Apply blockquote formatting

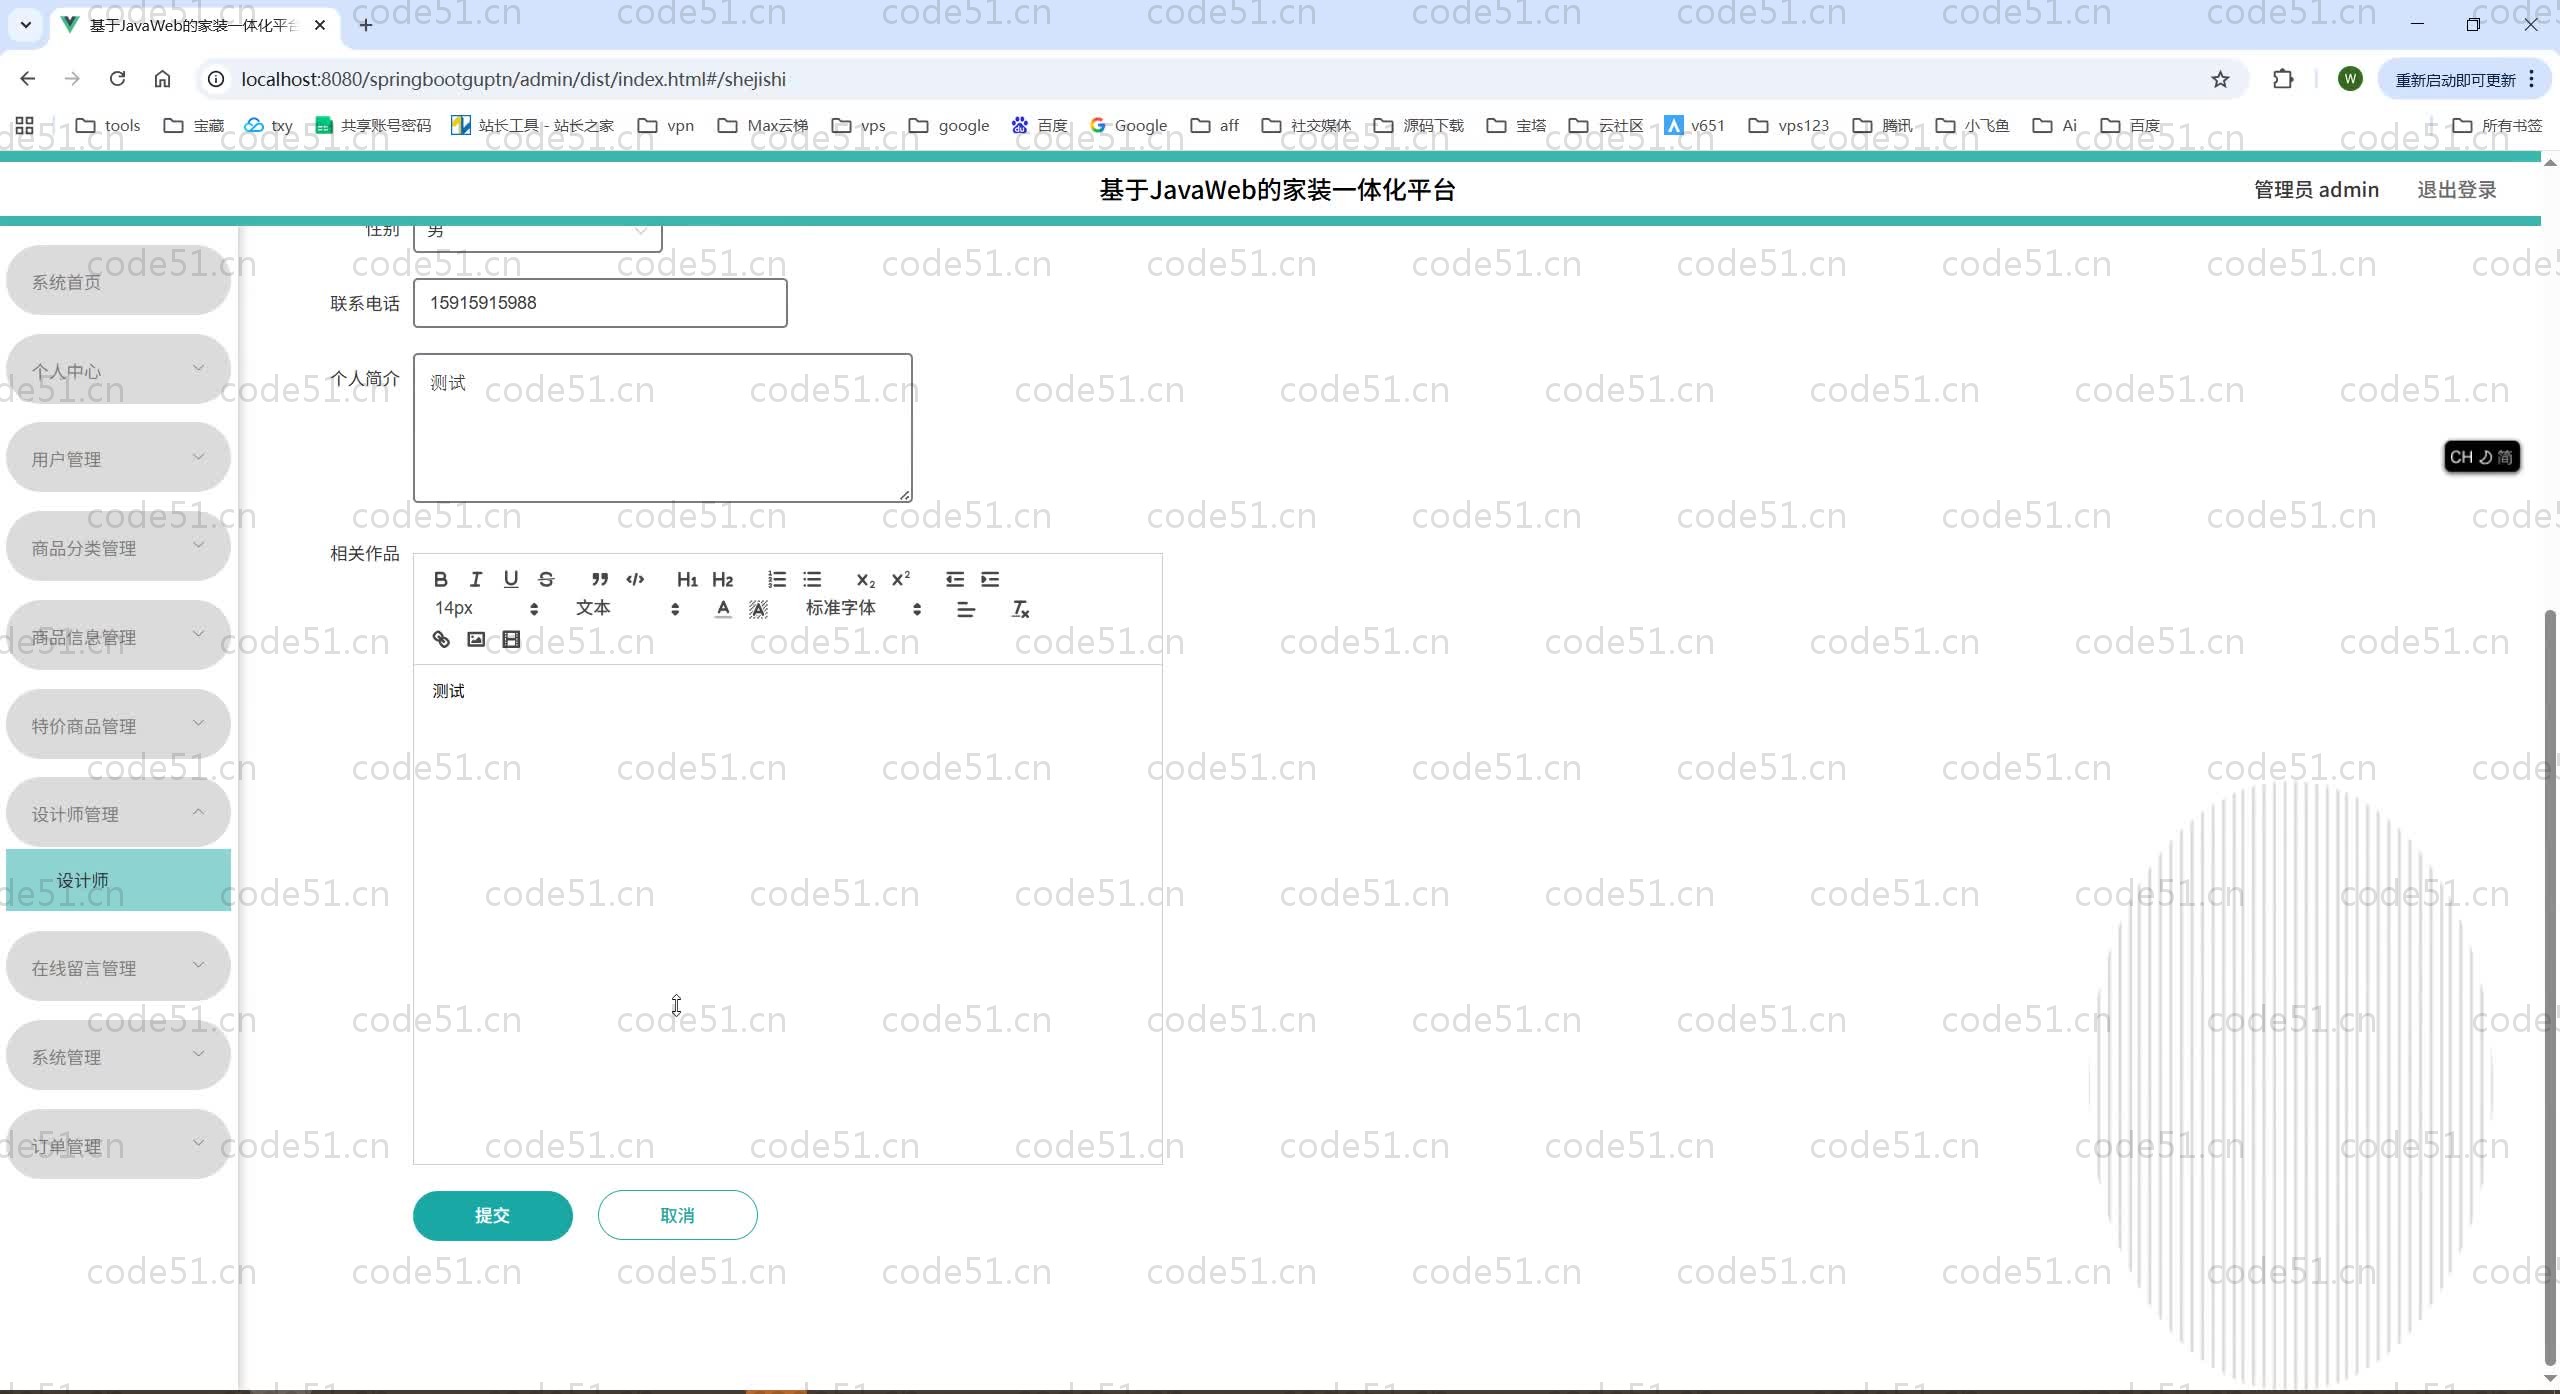coord(599,579)
